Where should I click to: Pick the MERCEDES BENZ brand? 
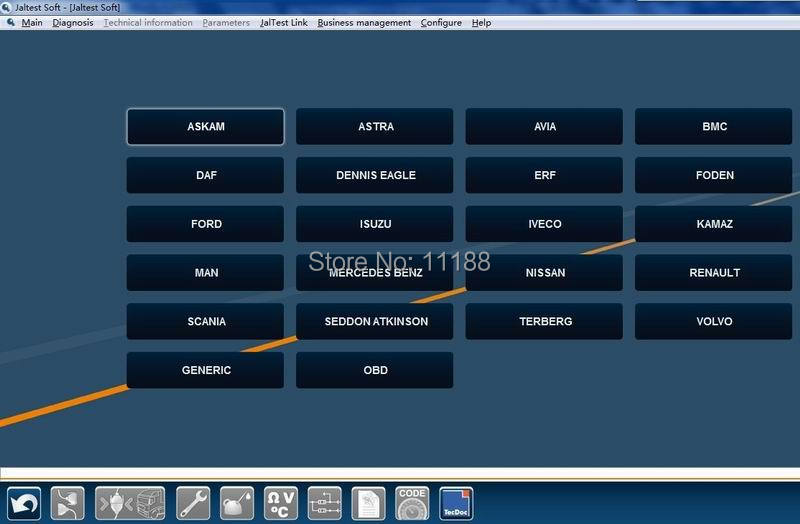pyautogui.click(x=375, y=272)
